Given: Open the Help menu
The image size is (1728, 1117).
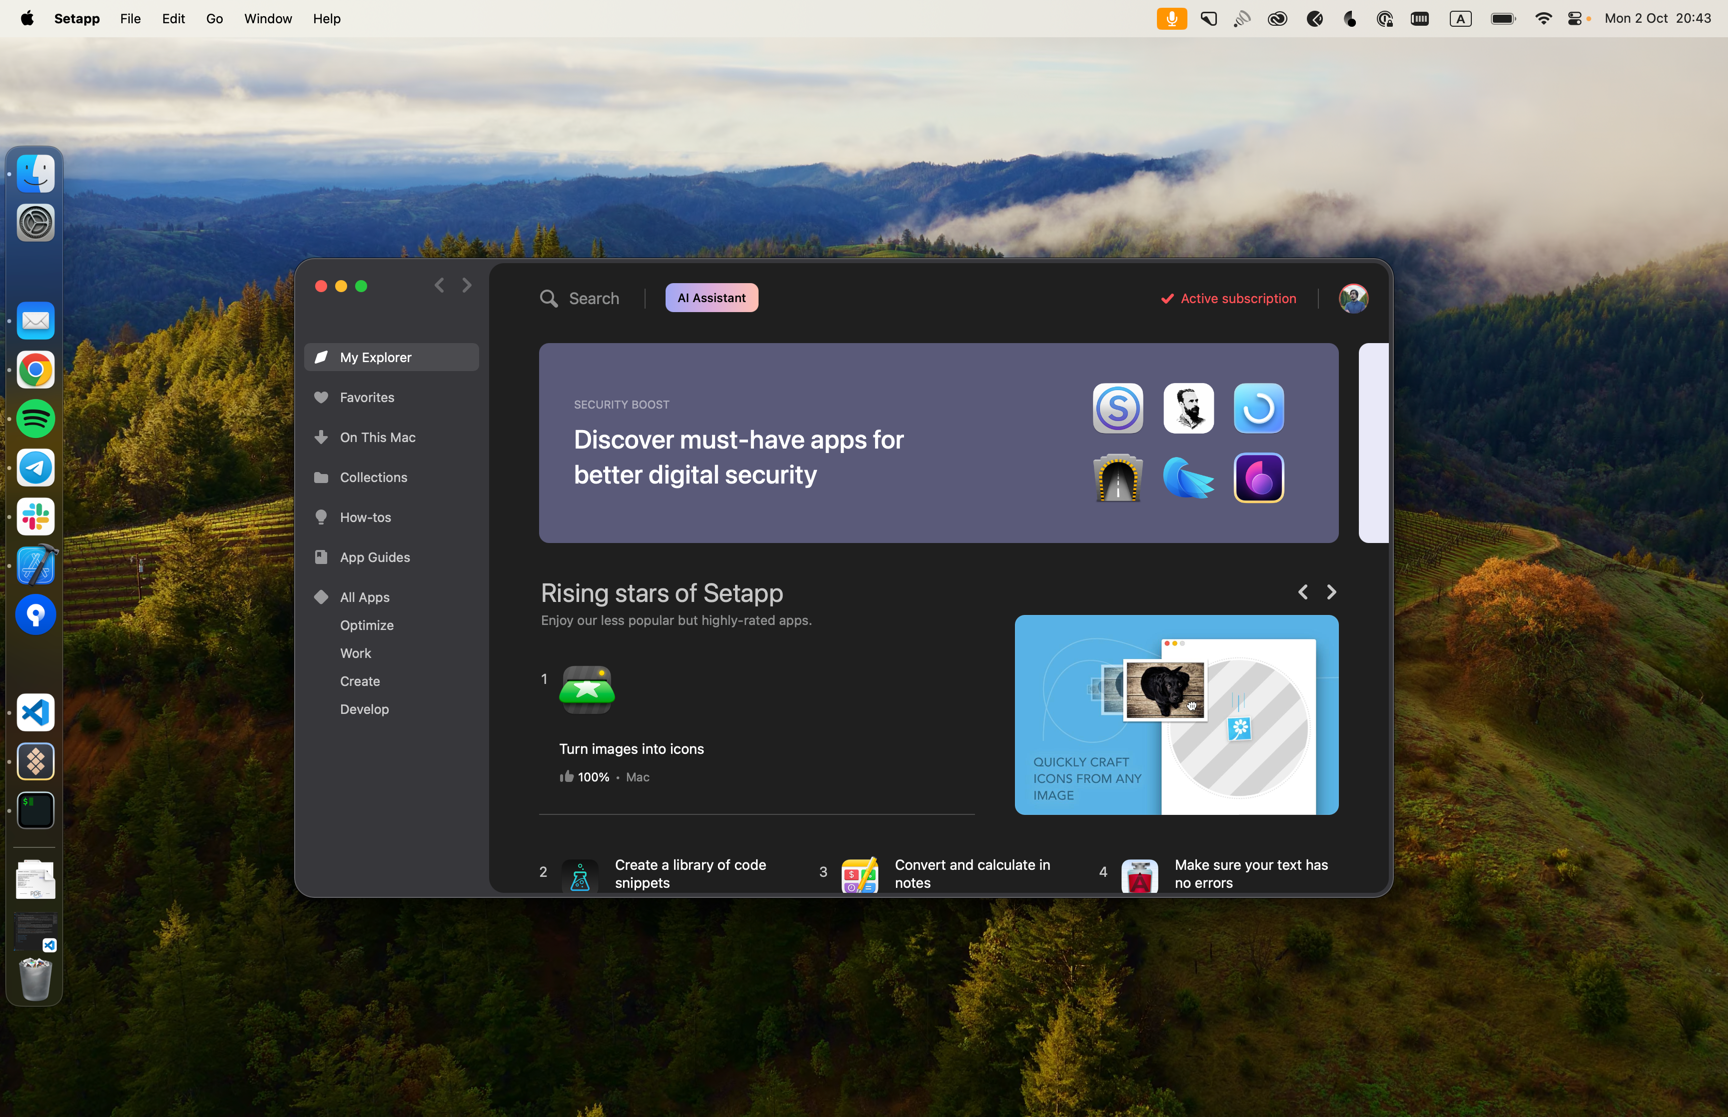Looking at the screenshot, I should (326, 18).
